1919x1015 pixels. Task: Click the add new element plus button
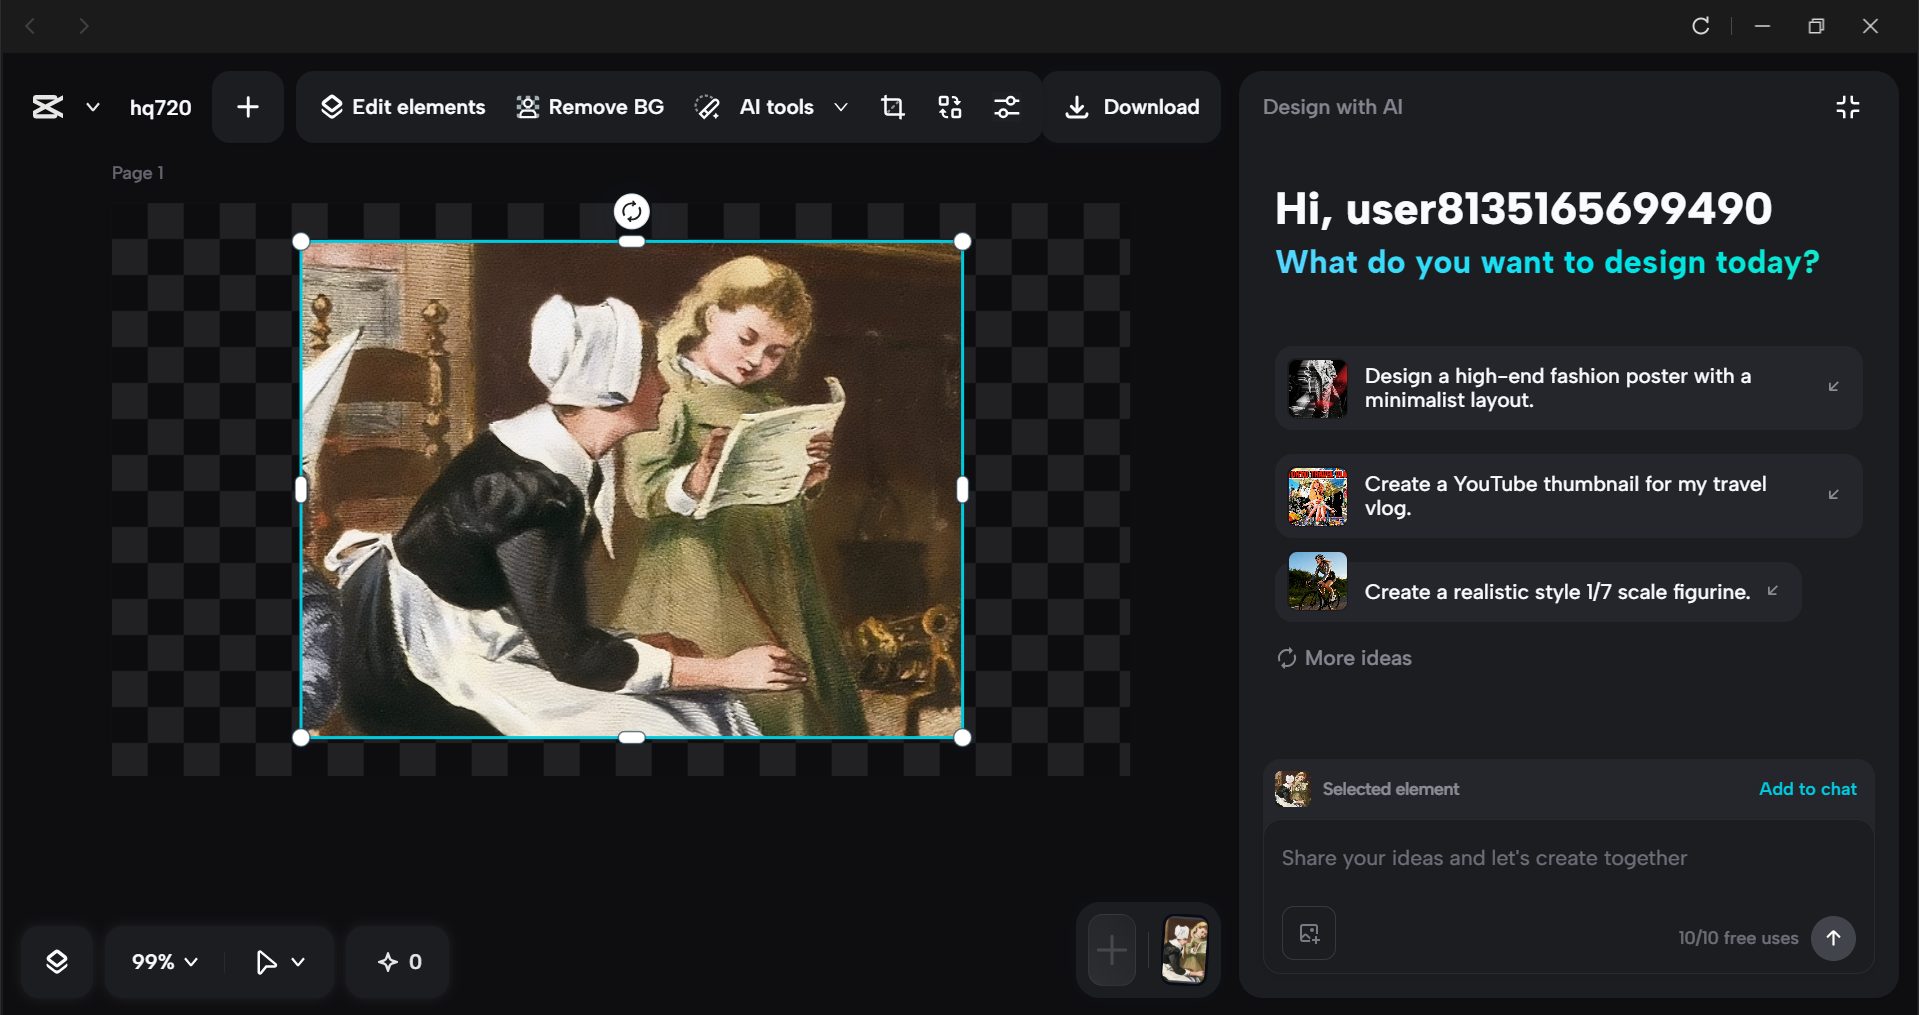[247, 107]
